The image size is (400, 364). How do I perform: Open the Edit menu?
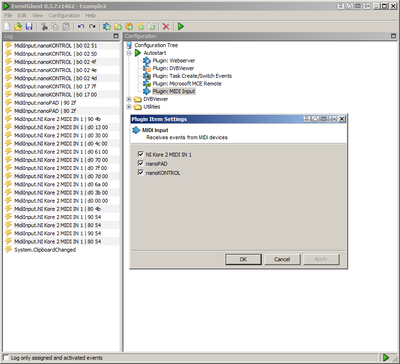coord(22,15)
